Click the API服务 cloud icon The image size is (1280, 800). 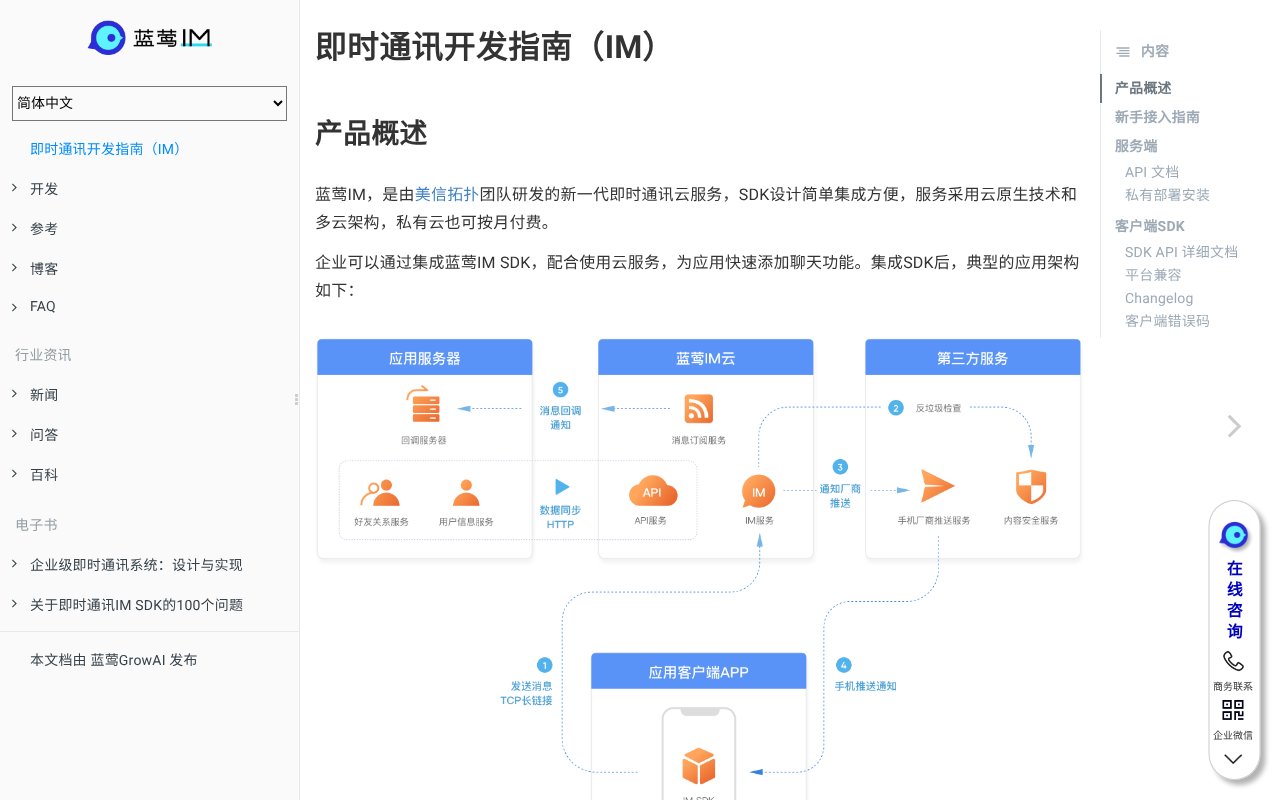click(652, 492)
